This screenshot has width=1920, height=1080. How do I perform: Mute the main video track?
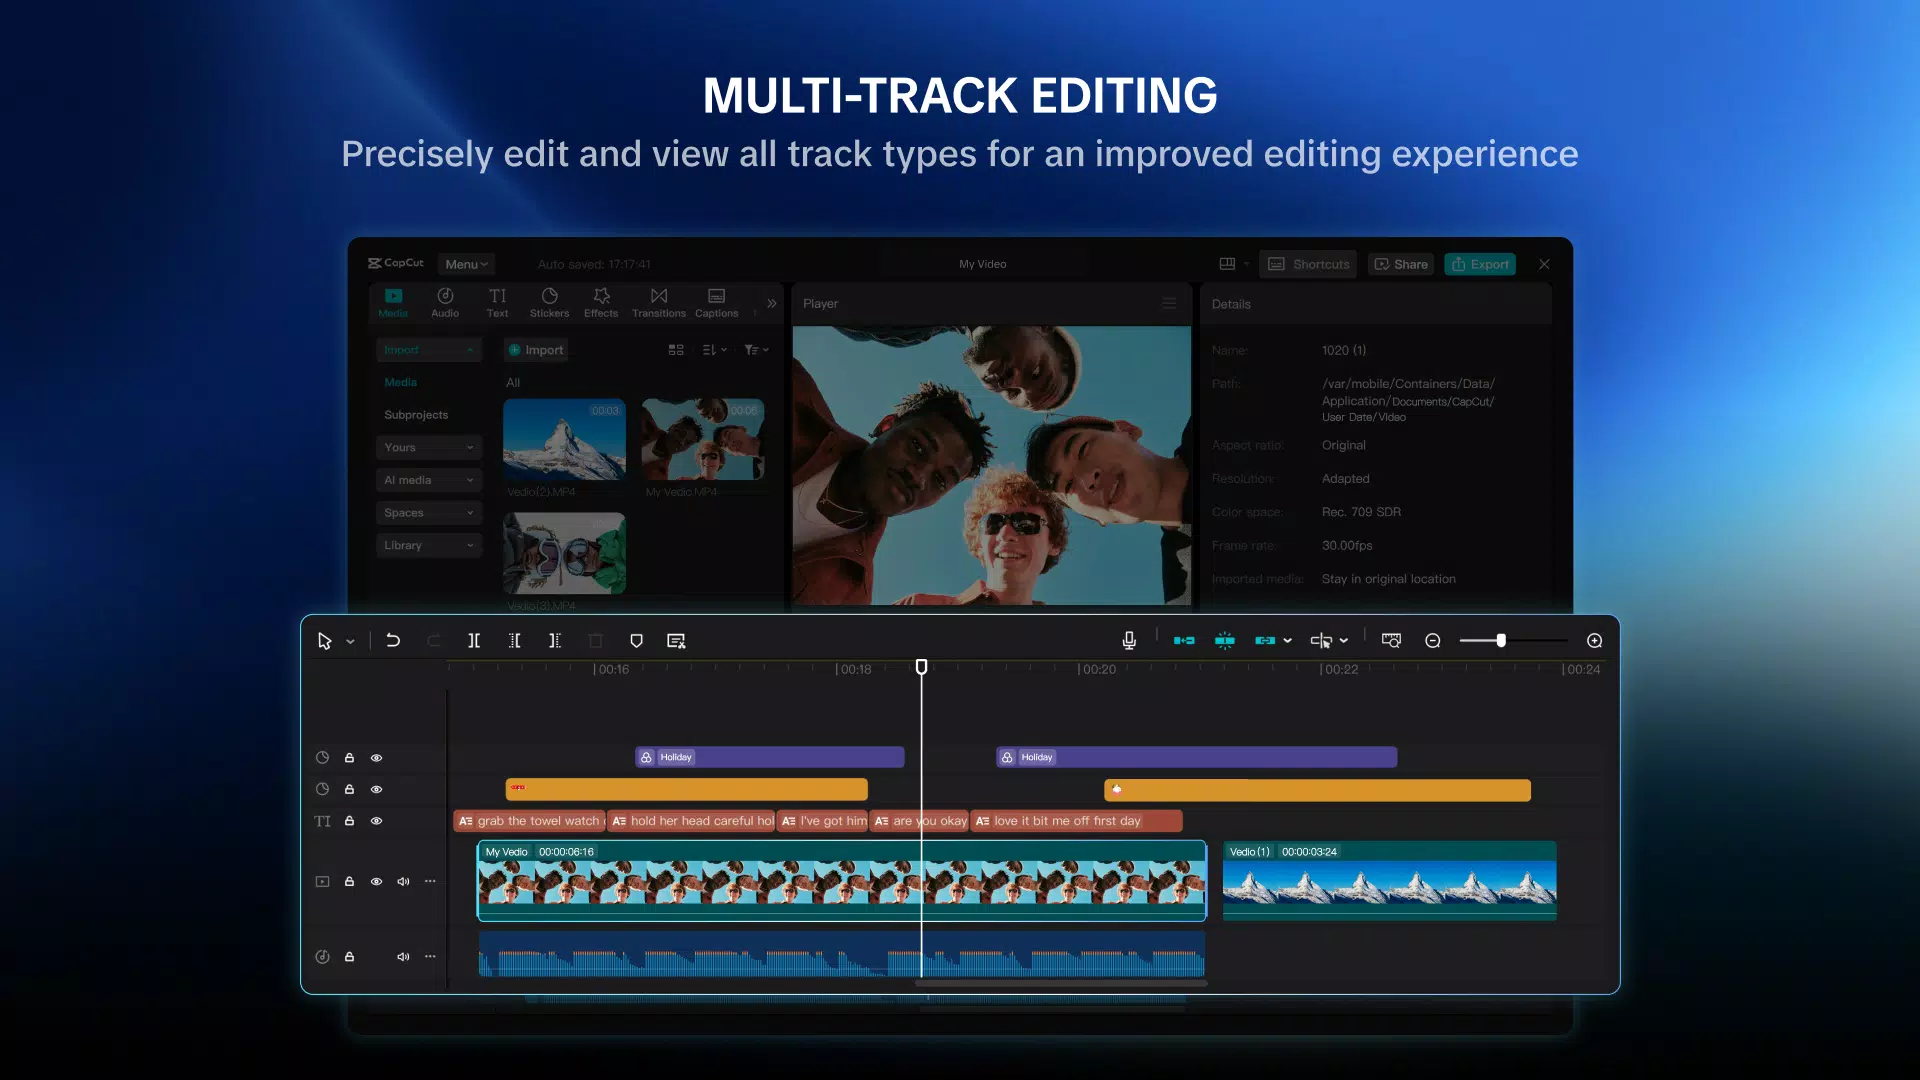tap(403, 882)
